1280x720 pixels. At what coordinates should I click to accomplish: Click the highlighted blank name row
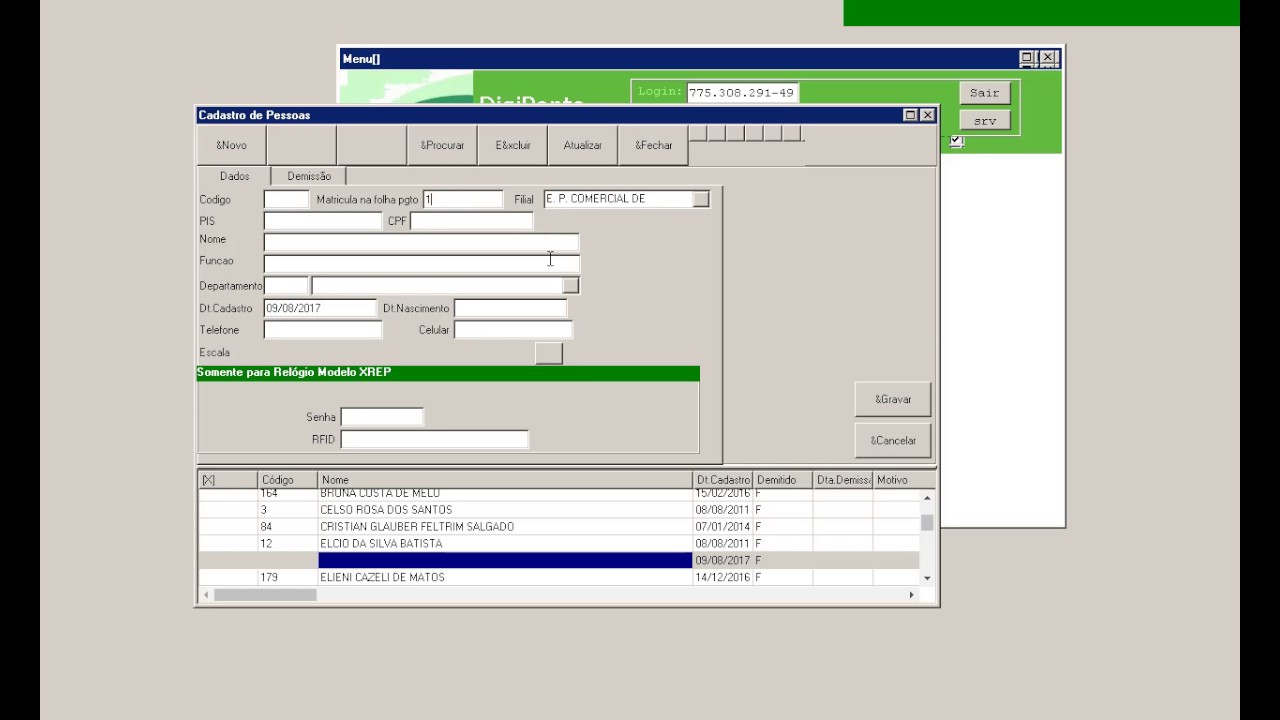[x=505, y=560]
